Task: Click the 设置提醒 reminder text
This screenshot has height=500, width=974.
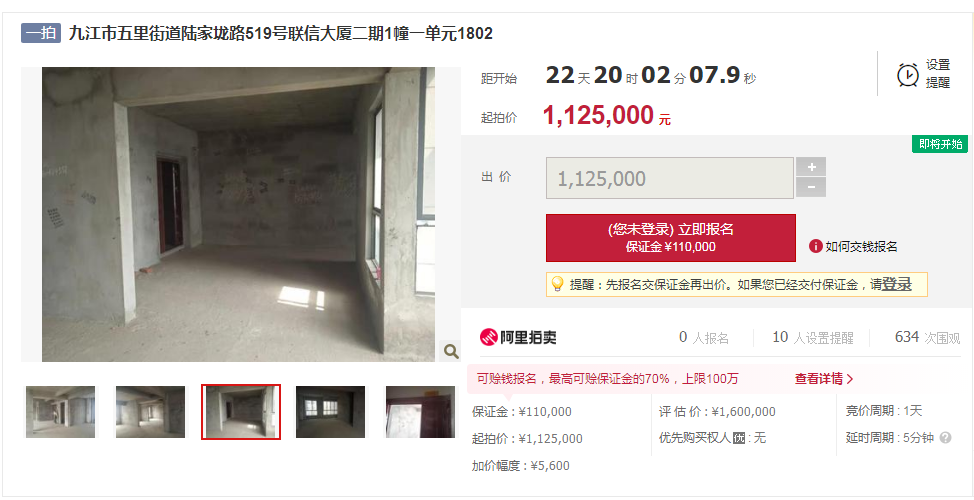Action: [938, 74]
